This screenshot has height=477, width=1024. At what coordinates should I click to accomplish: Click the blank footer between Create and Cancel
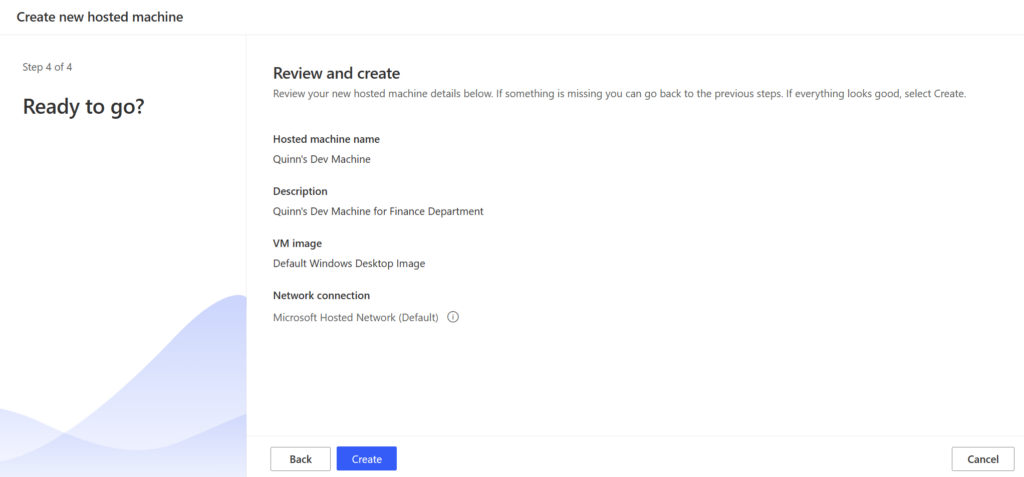pyautogui.click(x=673, y=459)
